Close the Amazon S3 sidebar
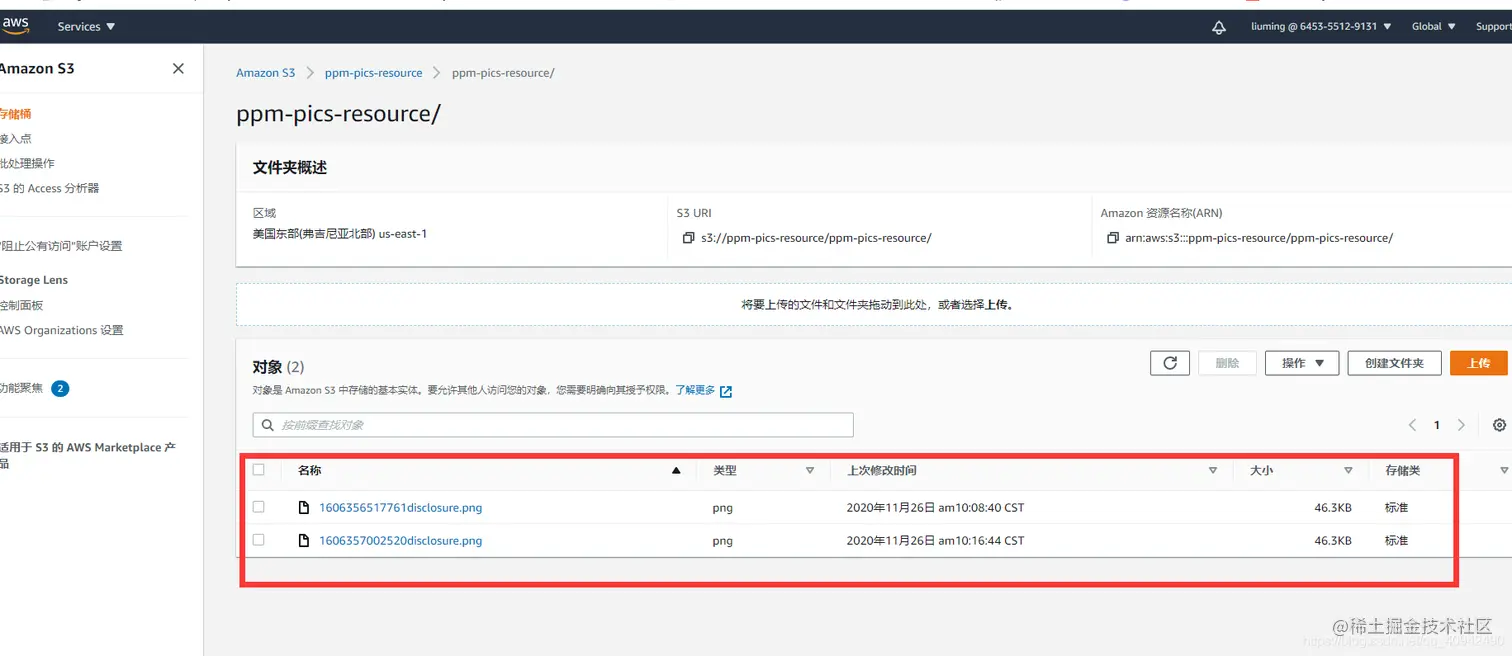 [178, 68]
